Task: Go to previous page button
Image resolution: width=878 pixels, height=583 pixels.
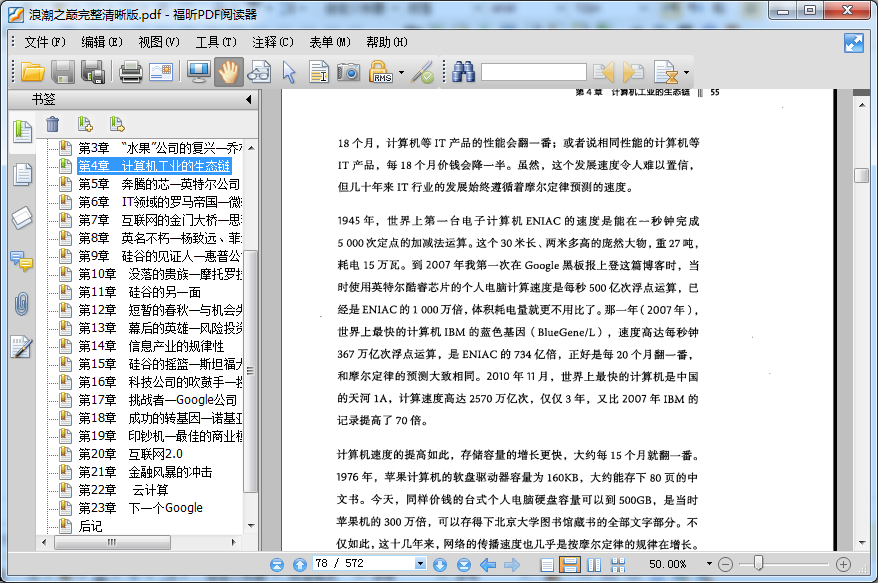Action: [x=300, y=565]
